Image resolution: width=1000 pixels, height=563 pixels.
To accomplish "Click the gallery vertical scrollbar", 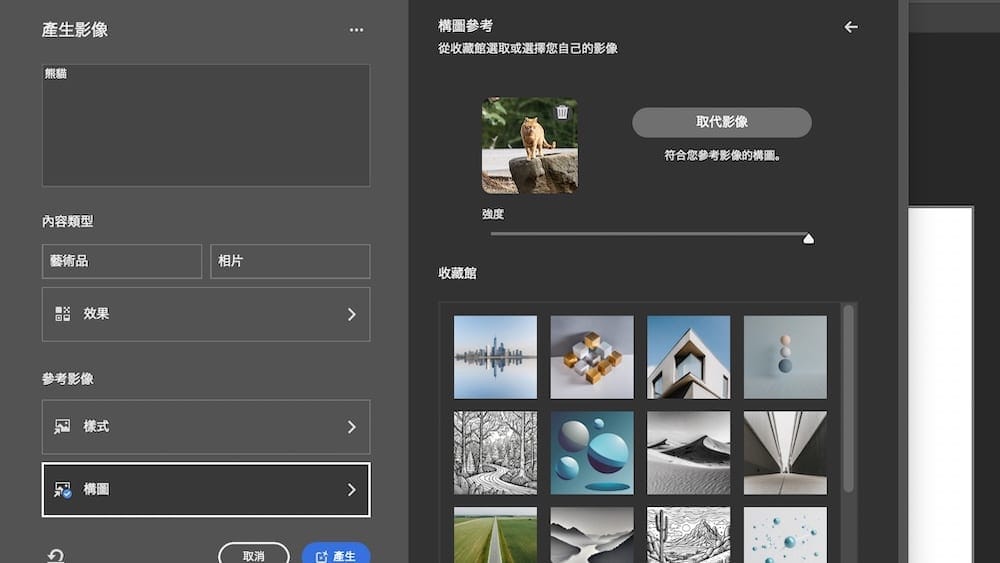I will click(x=848, y=399).
